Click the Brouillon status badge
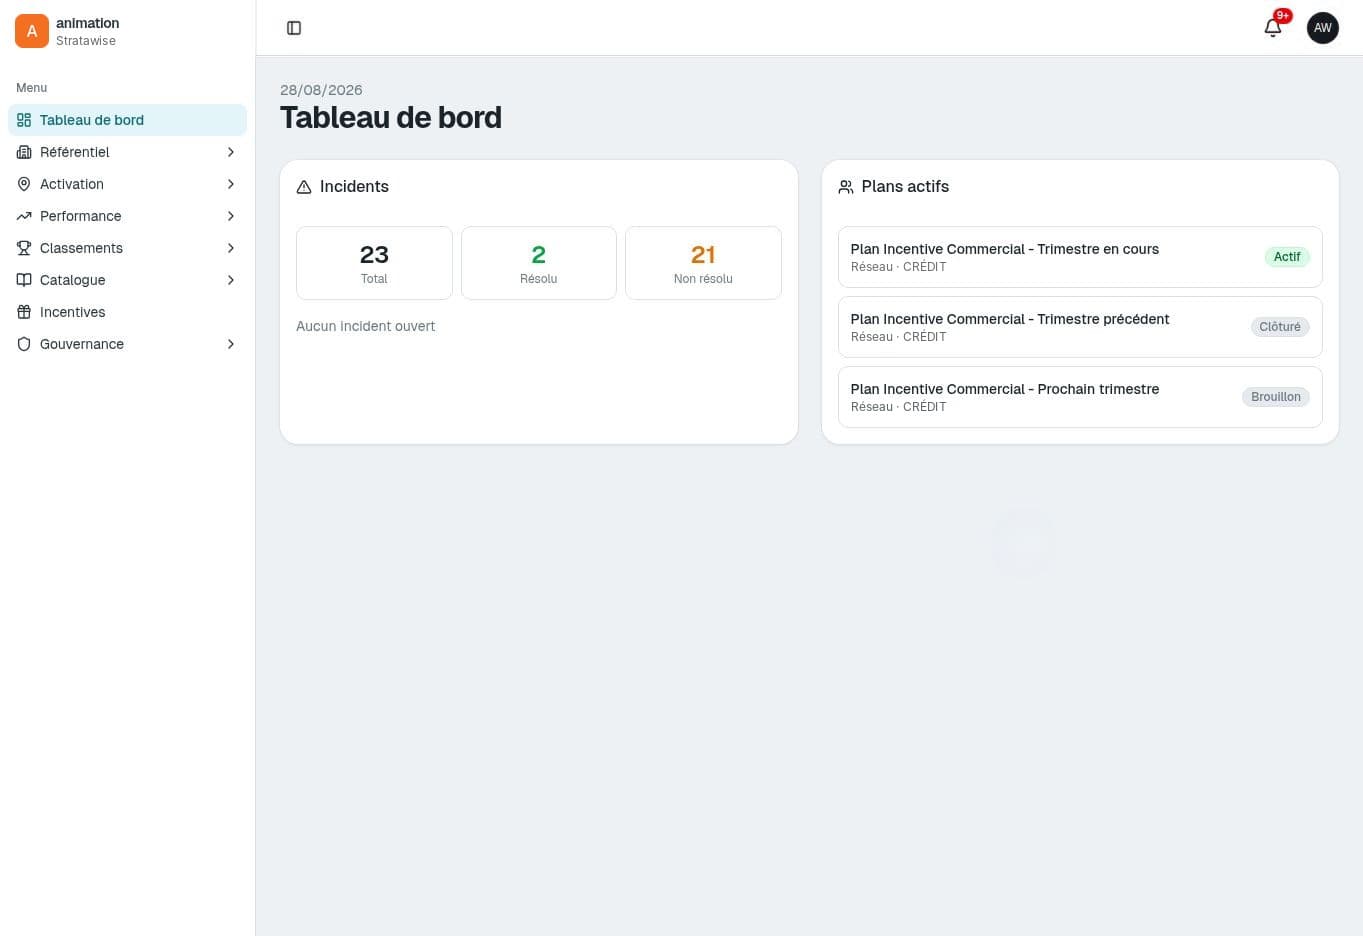This screenshot has width=1363, height=936. pyautogui.click(x=1276, y=397)
